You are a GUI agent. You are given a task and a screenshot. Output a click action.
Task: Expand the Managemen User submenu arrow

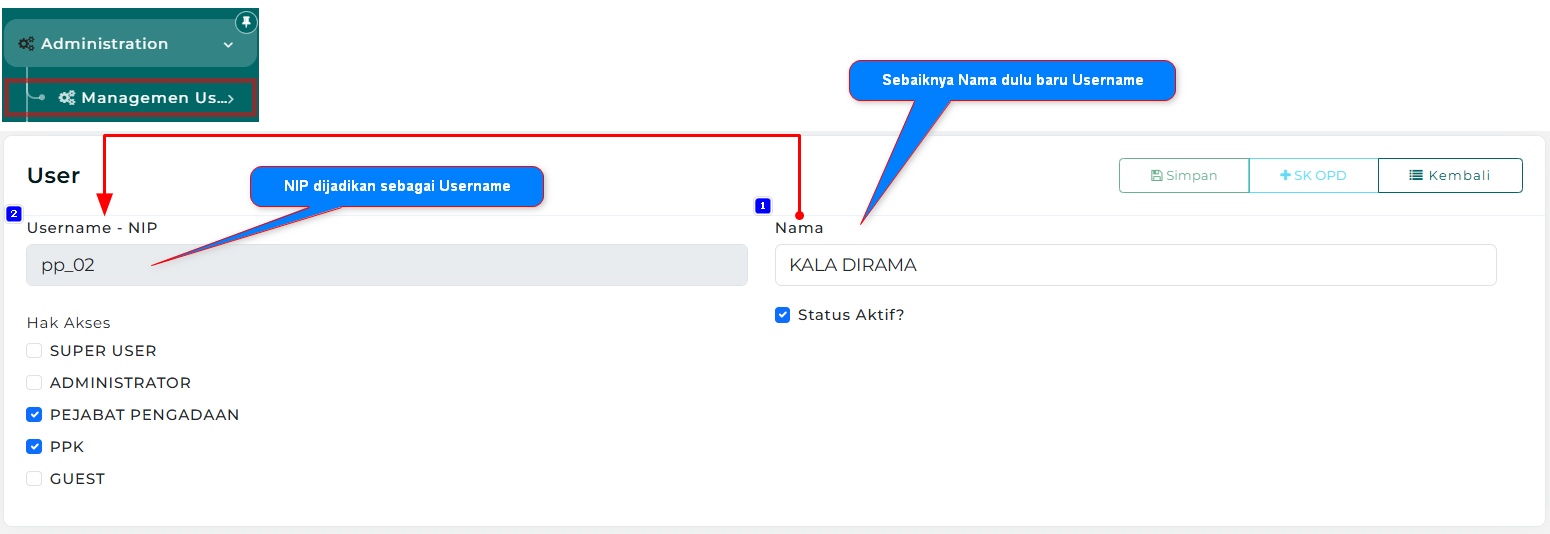click(x=230, y=99)
